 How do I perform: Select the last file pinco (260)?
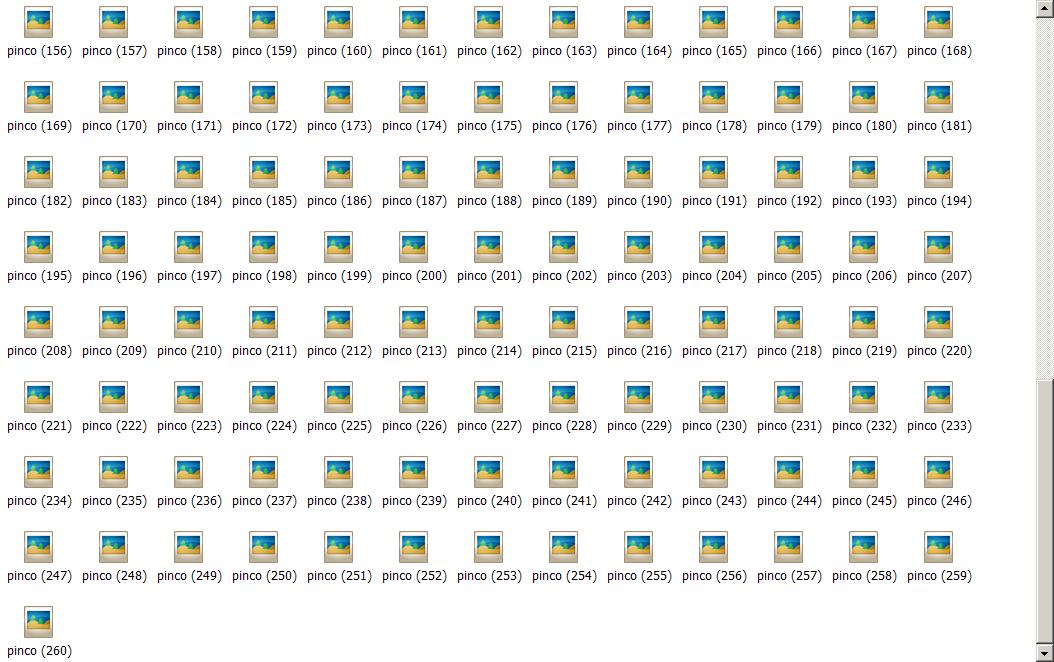tap(38, 622)
